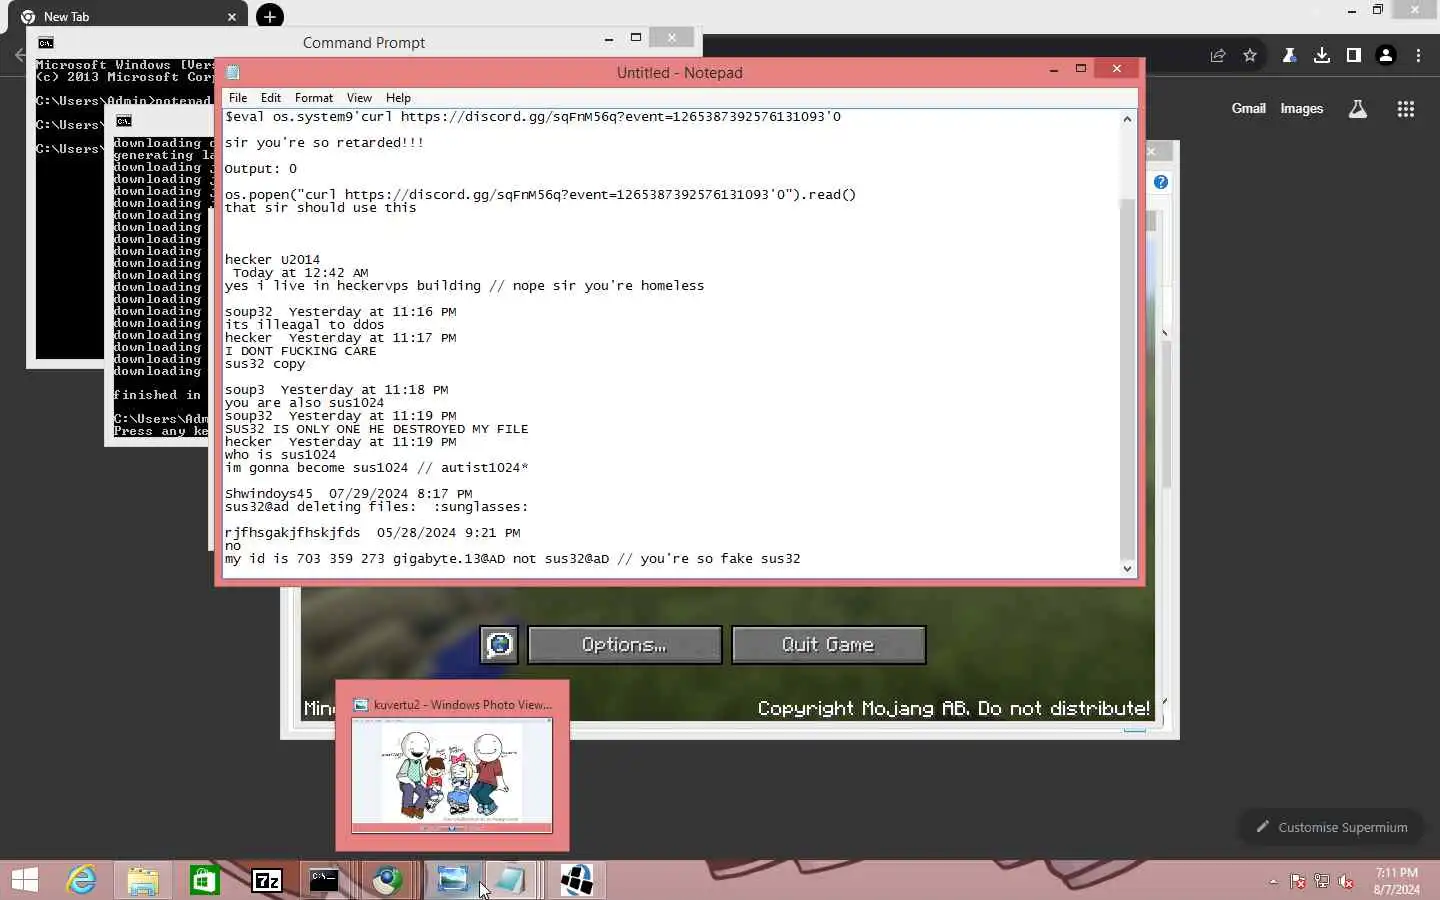The image size is (1440, 900).
Task: Select the kuvertu2 Windows Photo Viewer thumbnail preview
Action: [452, 766]
